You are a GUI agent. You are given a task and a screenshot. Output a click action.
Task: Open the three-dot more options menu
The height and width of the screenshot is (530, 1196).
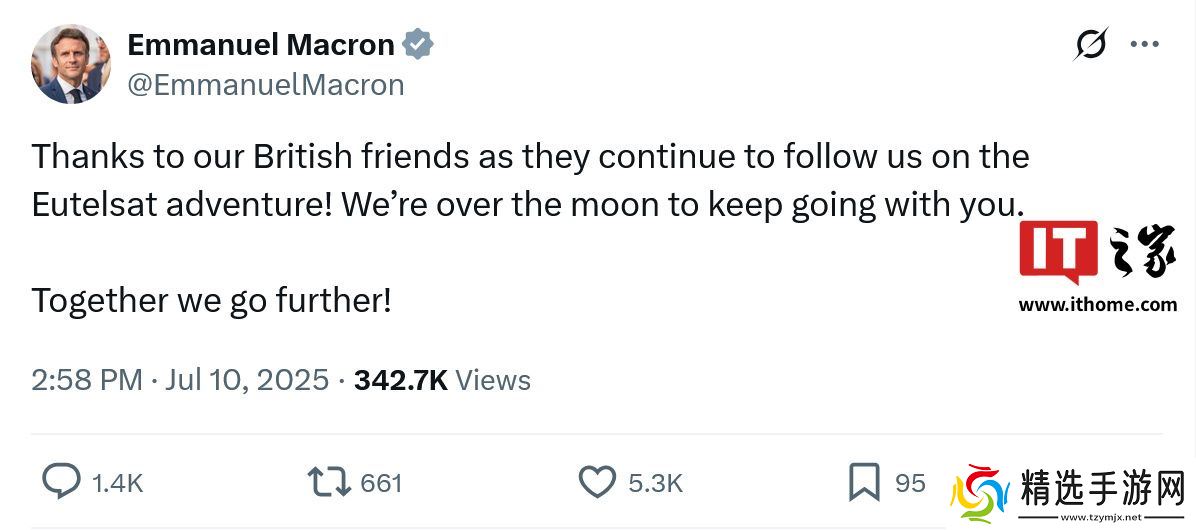(1144, 44)
